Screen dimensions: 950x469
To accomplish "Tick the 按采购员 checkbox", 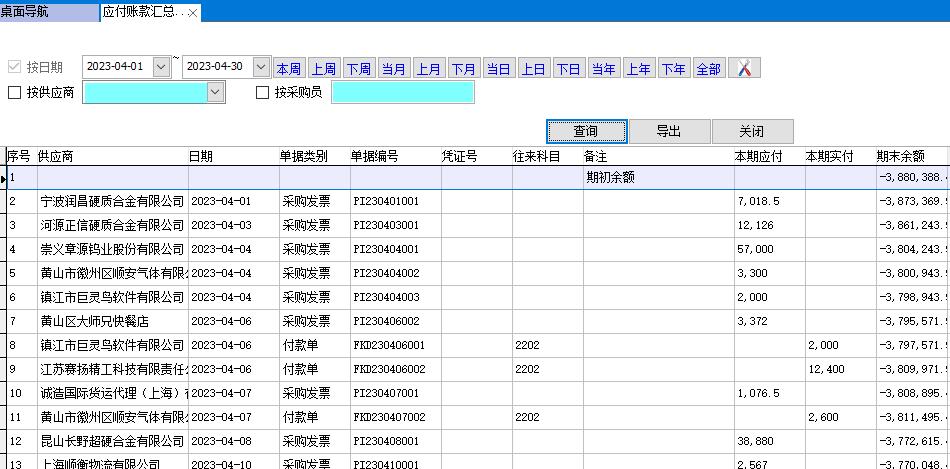I will (x=263, y=93).
